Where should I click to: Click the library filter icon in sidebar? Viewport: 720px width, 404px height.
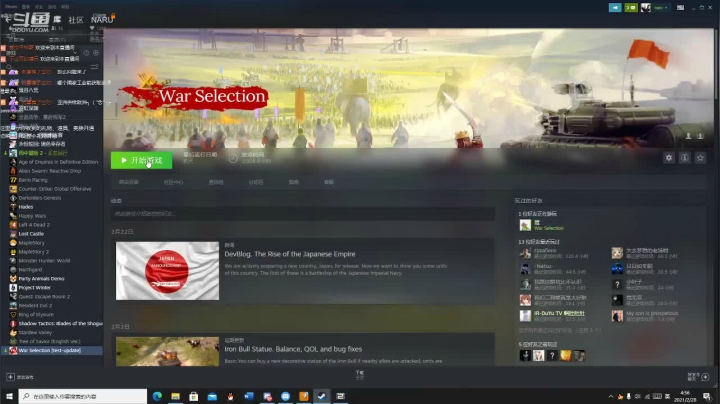tap(94, 67)
